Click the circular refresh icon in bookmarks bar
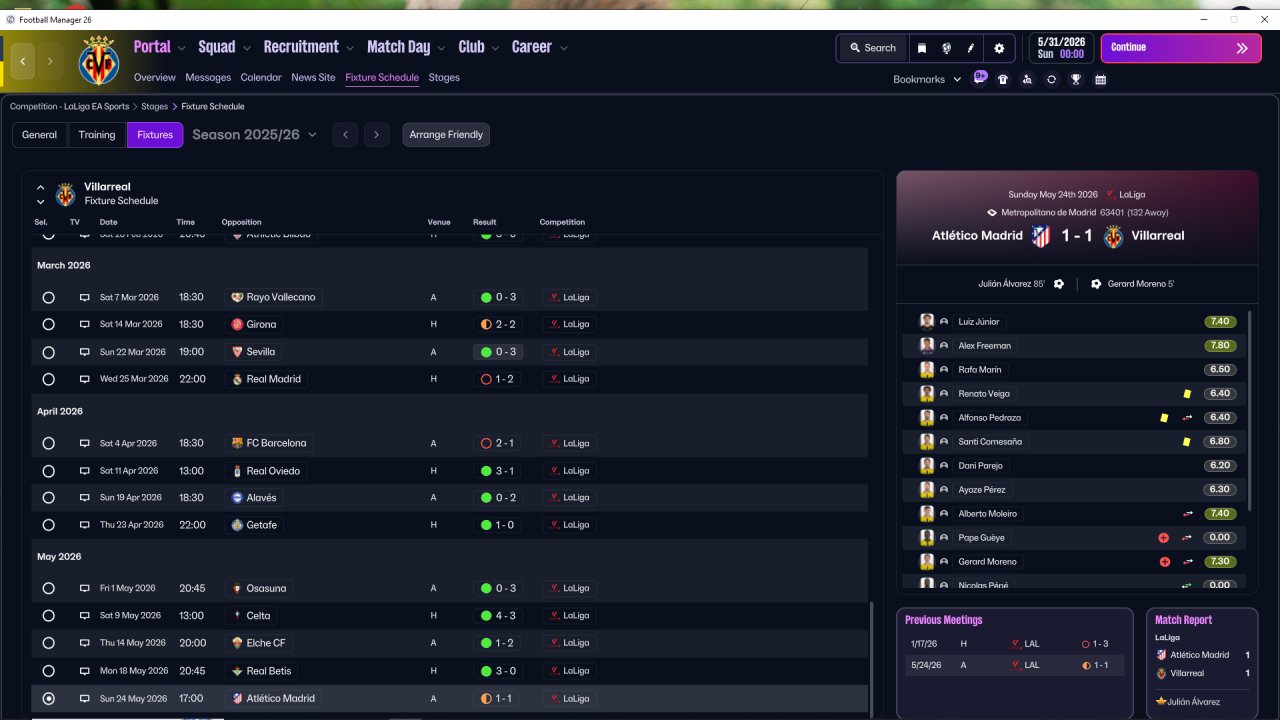The height and width of the screenshot is (720, 1280). (x=1051, y=80)
